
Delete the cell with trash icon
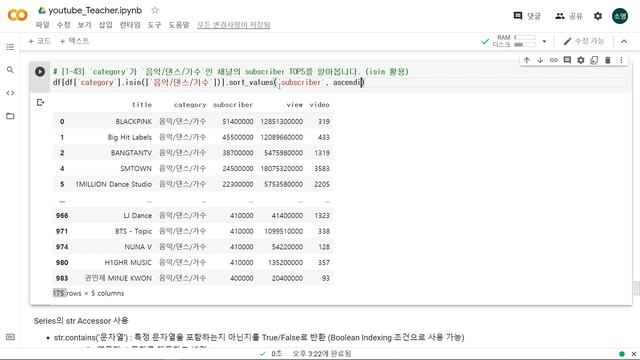pyautogui.click(x=607, y=60)
